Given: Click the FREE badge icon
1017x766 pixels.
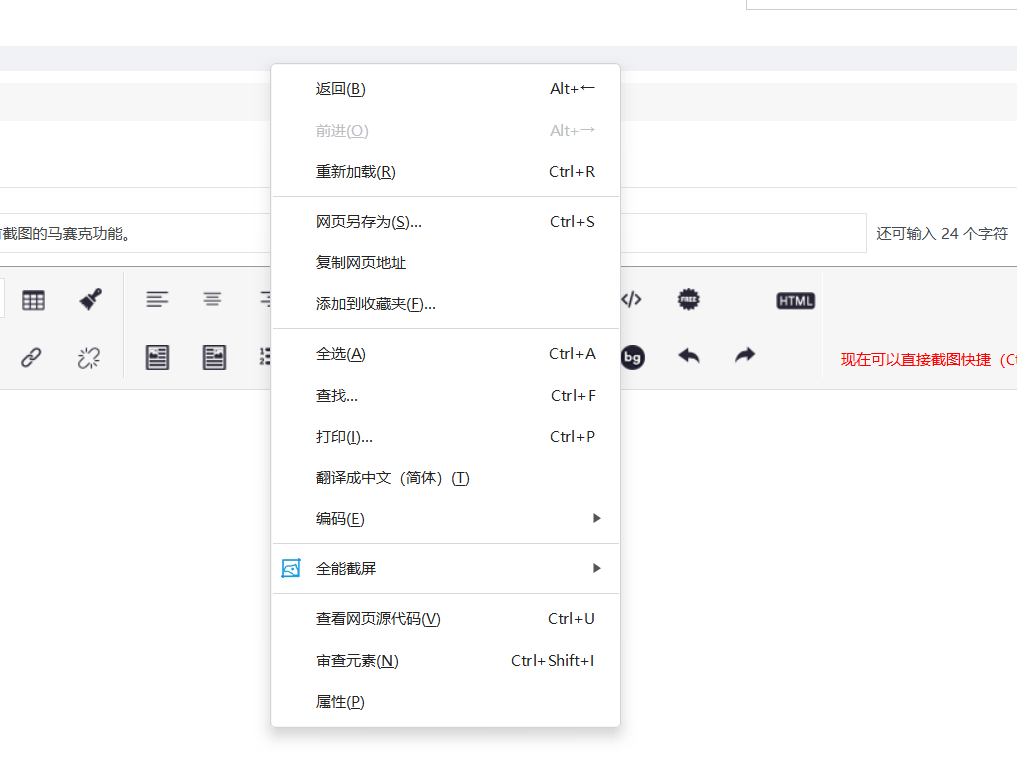Looking at the screenshot, I should tap(688, 300).
